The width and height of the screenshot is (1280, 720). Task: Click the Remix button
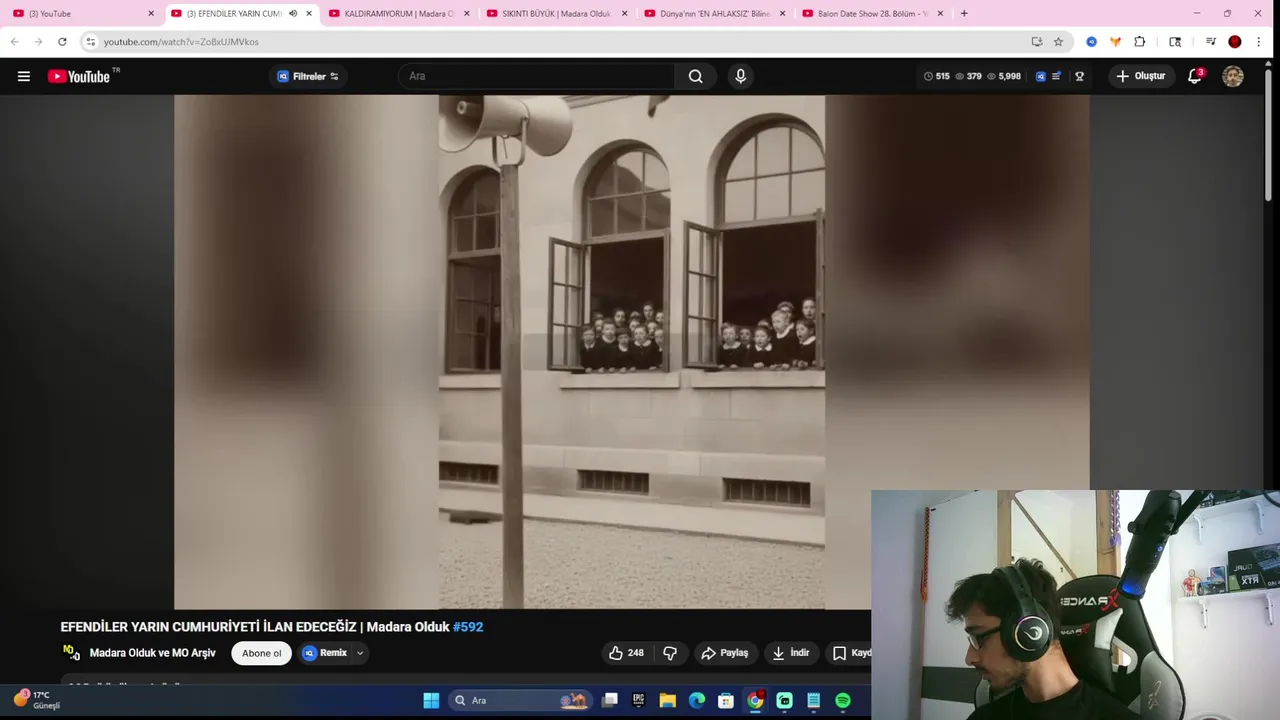[x=324, y=653]
